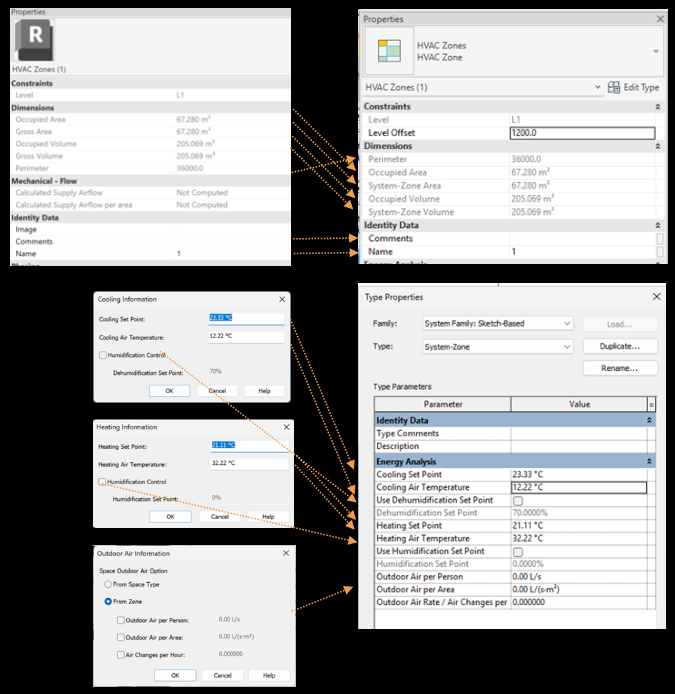Check Use Dehumidification Set Point box
Image resolution: width=675 pixels, height=694 pixels.
[x=517, y=500]
